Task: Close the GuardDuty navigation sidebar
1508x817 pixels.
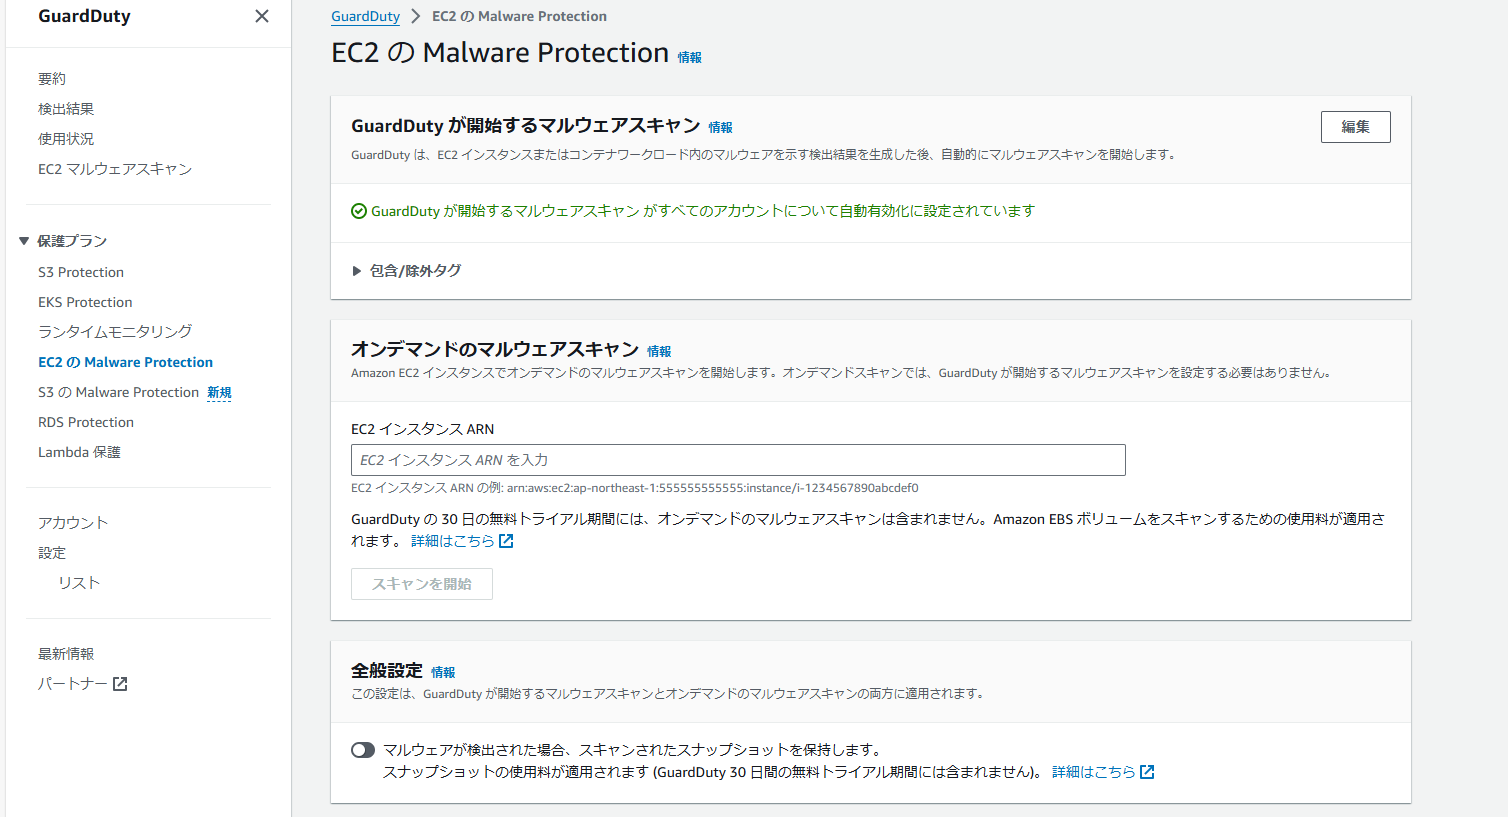Action: coord(261,16)
